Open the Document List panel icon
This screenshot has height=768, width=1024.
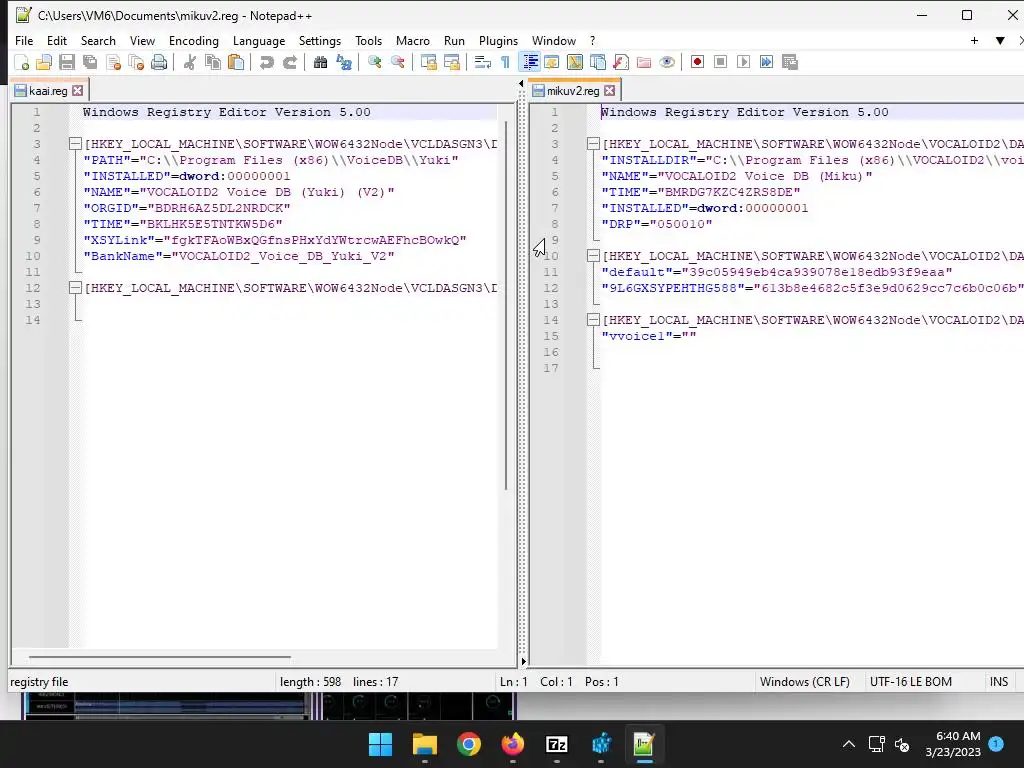[598, 62]
